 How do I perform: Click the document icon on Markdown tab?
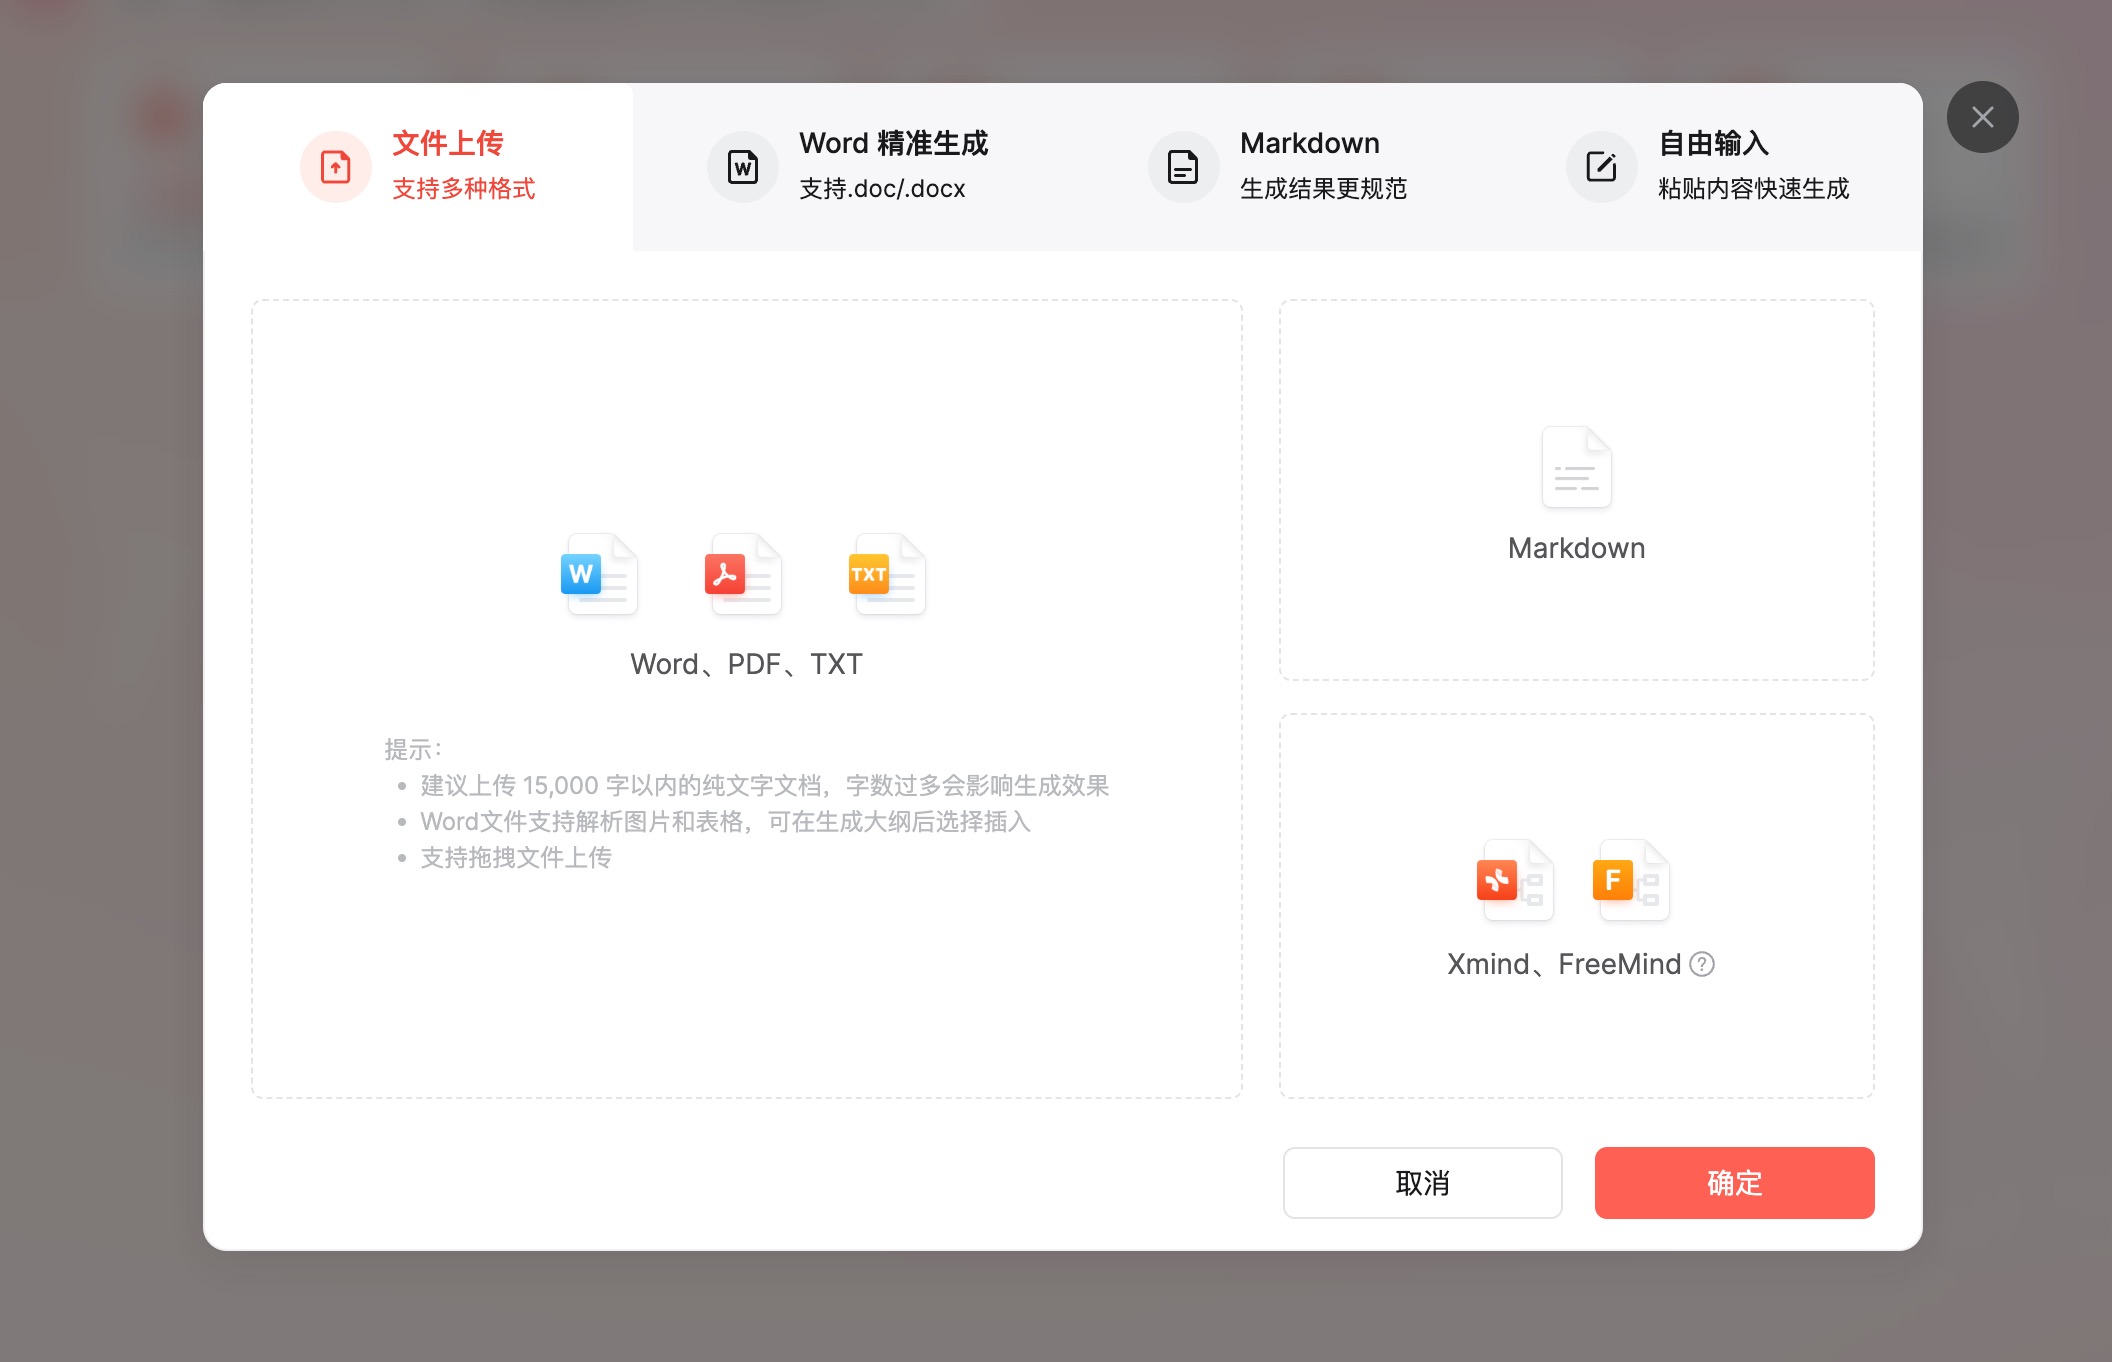[1182, 166]
